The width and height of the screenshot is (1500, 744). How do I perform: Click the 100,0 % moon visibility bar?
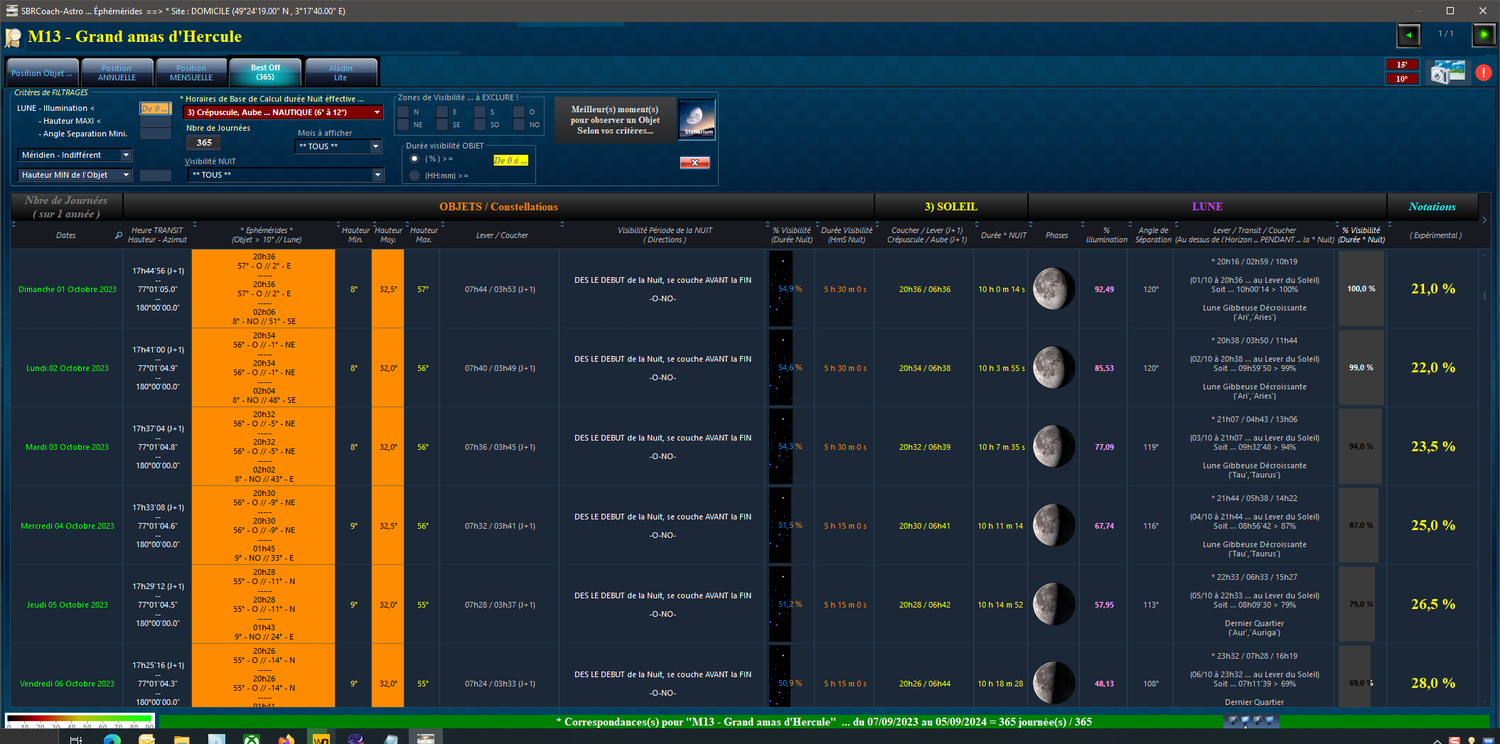tap(1361, 289)
